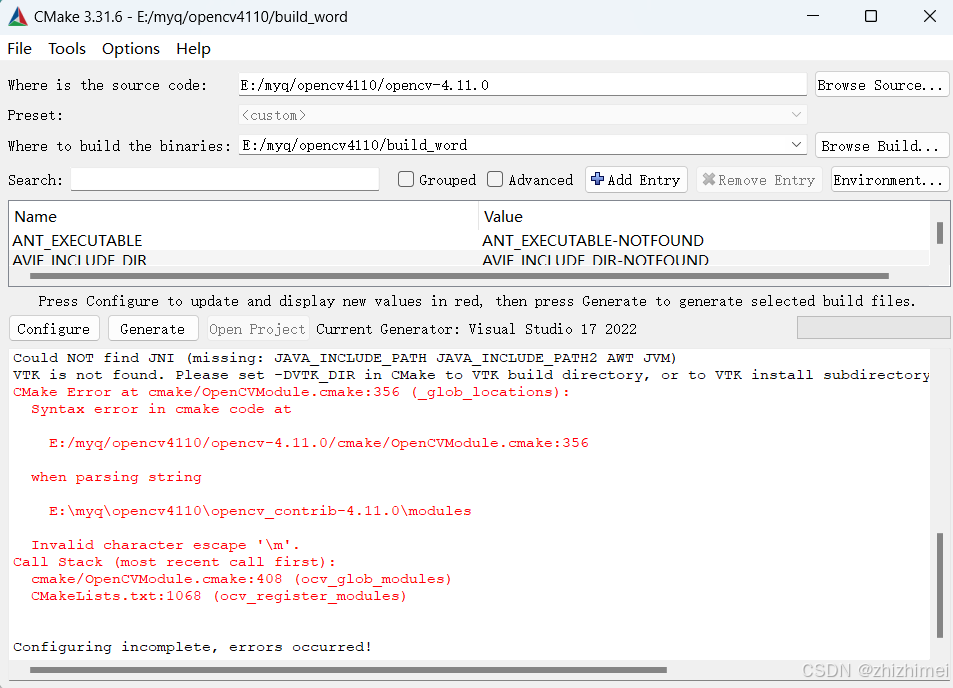Open the Preset dropdown
This screenshot has width=953, height=688.
pyautogui.click(x=523, y=115)
